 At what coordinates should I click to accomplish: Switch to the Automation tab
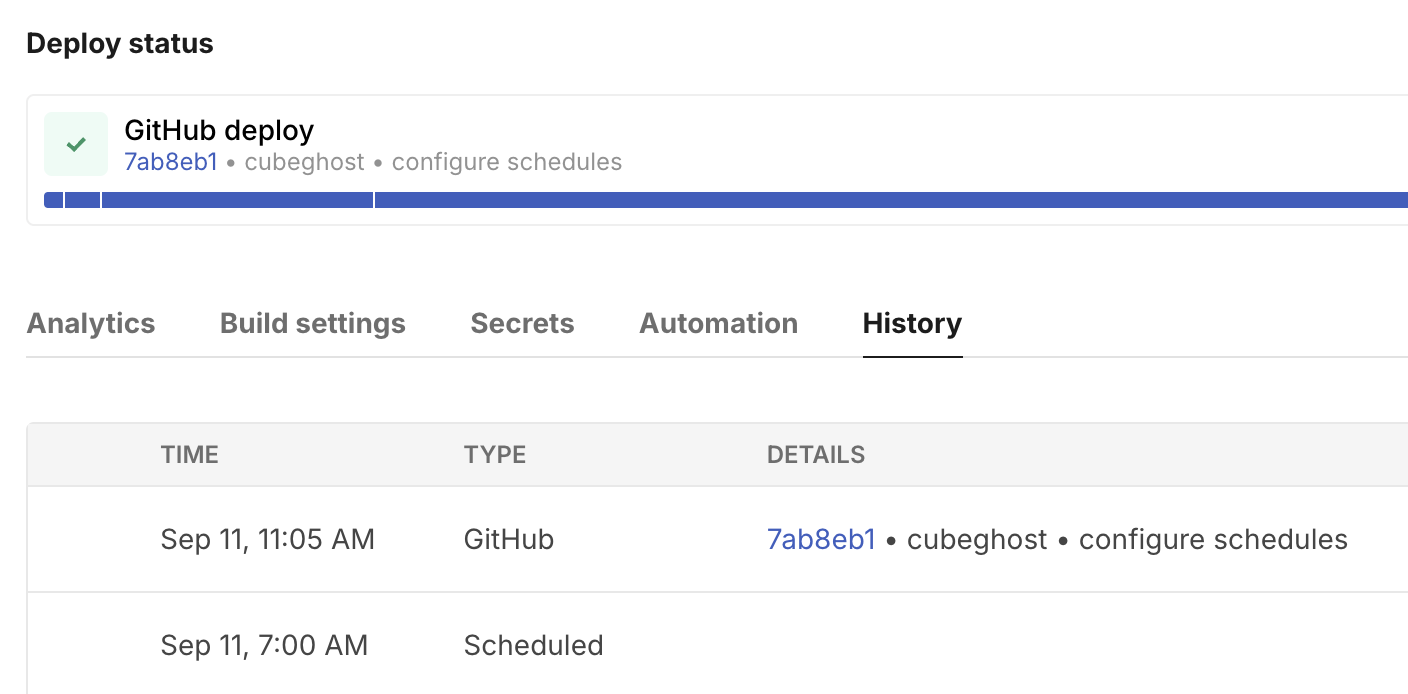[718, 323]
